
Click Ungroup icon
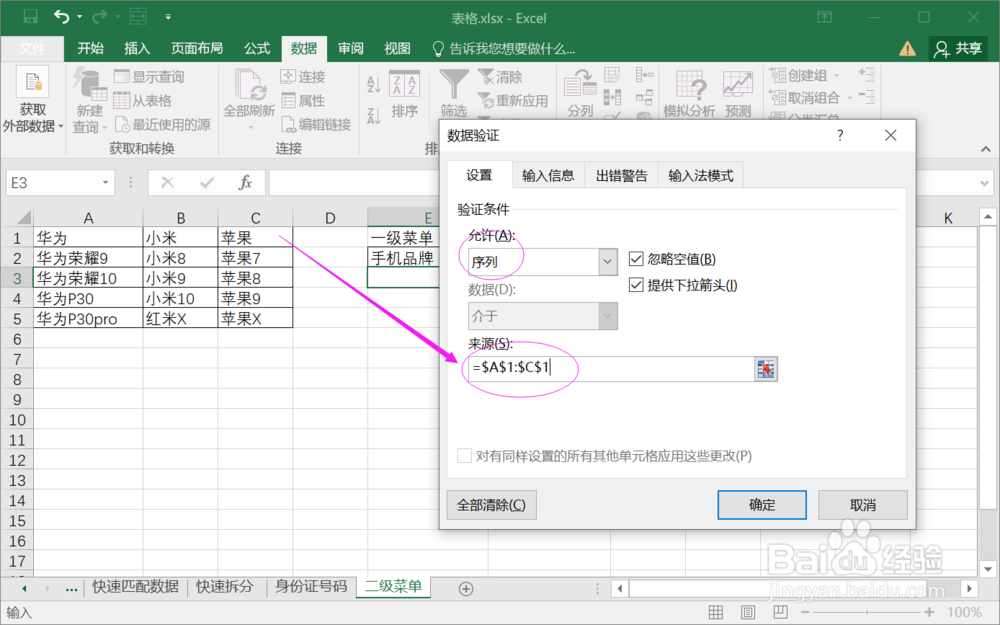point(777,98)
